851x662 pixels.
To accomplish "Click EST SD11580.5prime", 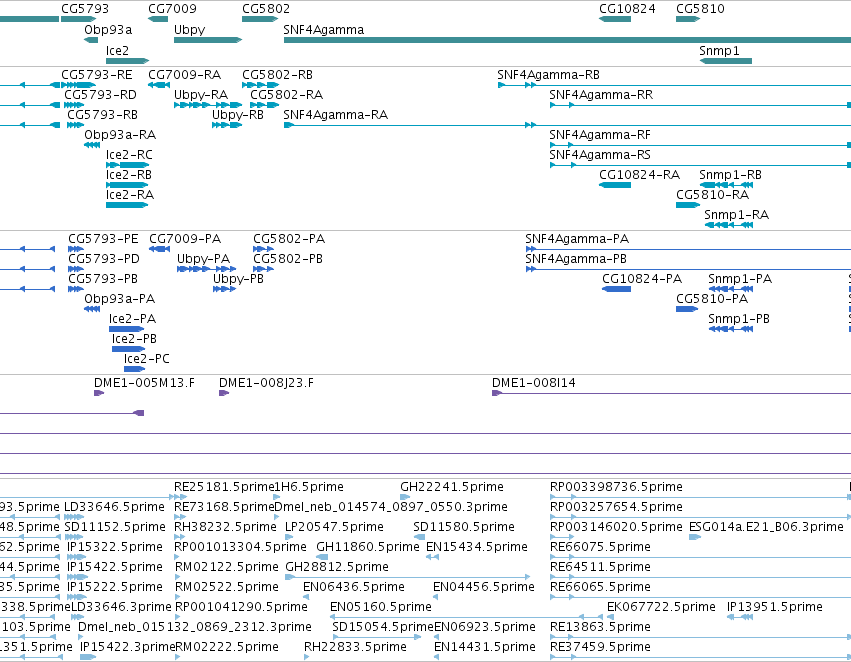I will tap(463, 527).
